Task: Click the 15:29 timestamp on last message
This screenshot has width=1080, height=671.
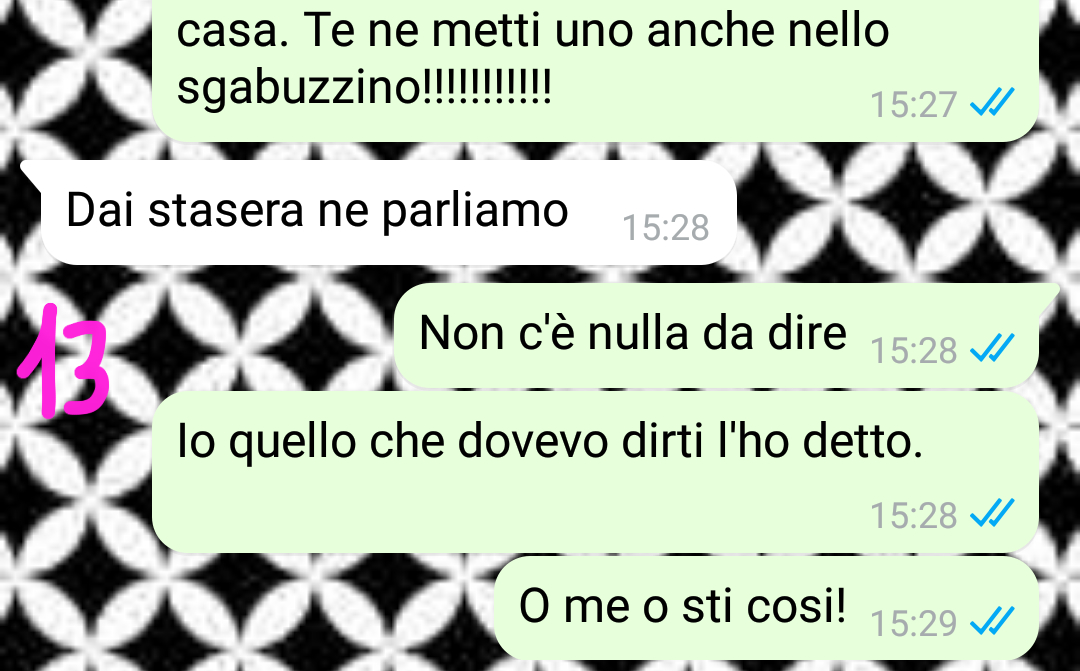Action: (913, 623)
